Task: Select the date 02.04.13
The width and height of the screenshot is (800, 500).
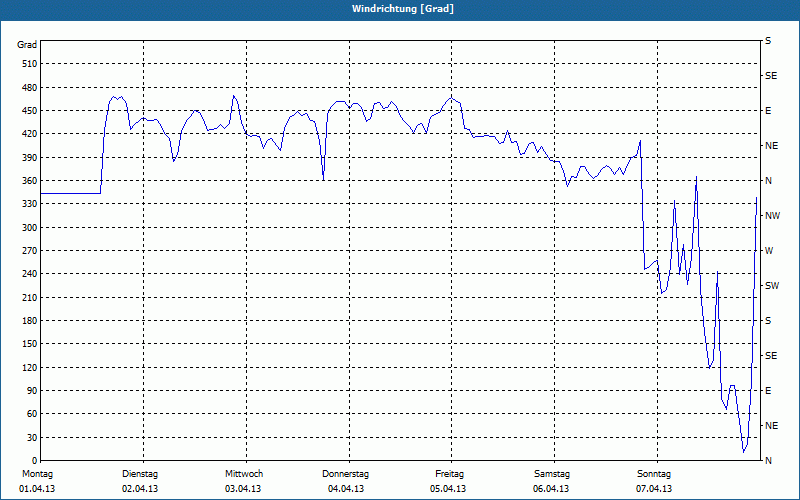Action: coord(140,489)
